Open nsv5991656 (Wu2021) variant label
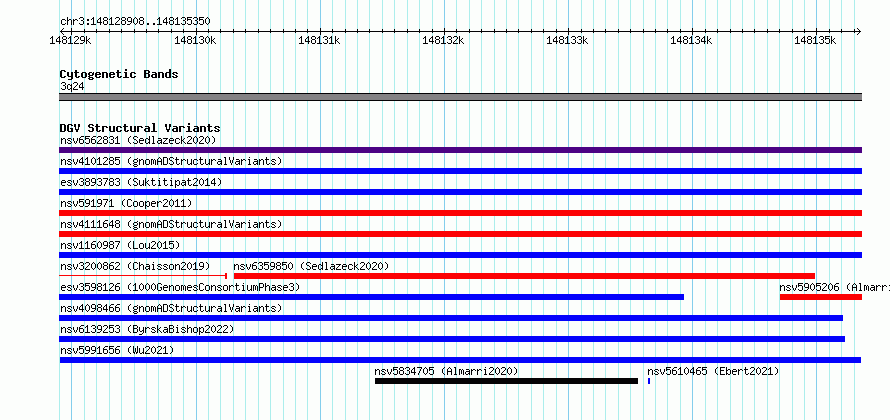The image size is (890, 420). (x=117, y=350)
